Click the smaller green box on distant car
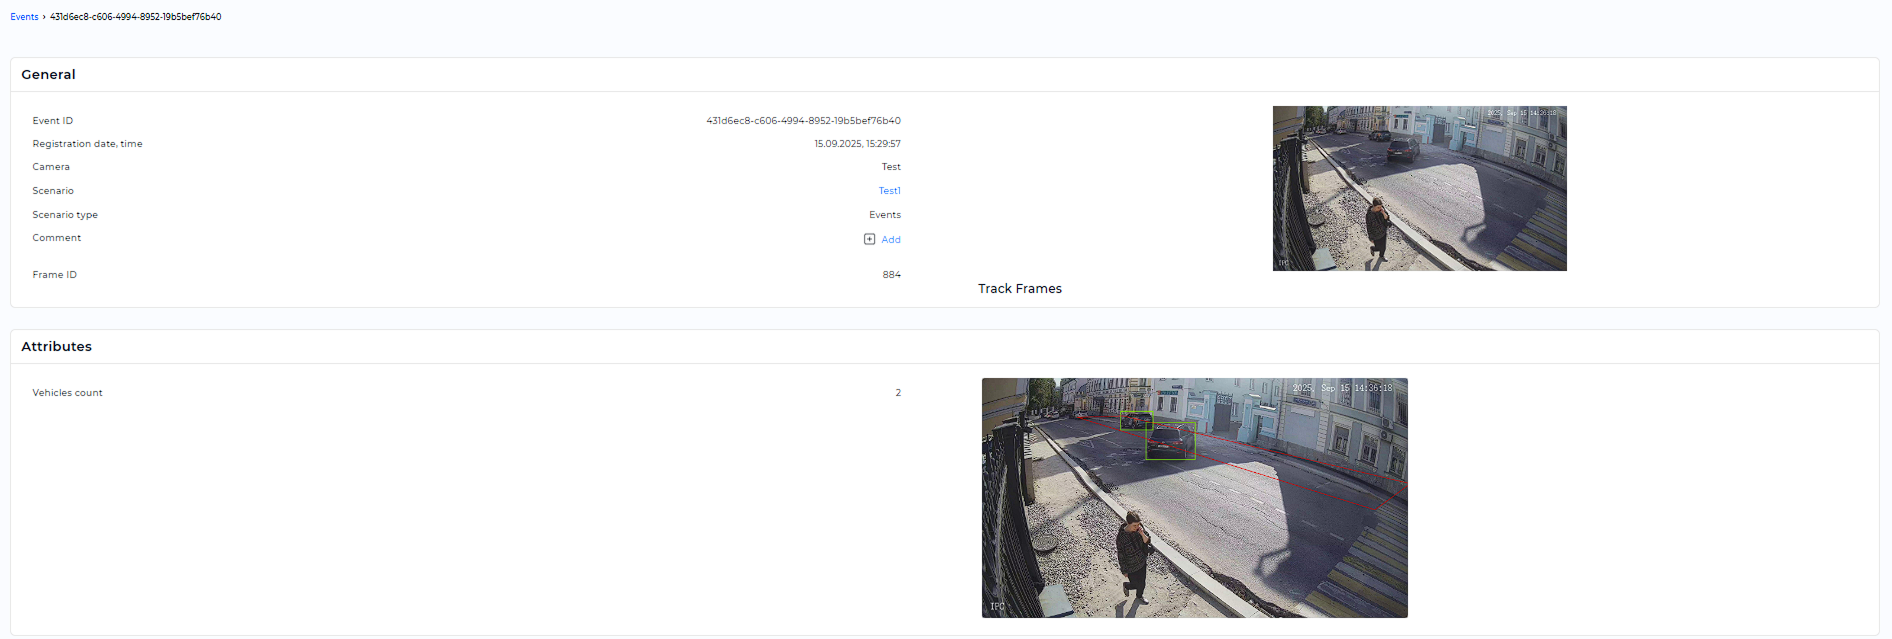The image size is (1892, 639). click(1135, 420)
